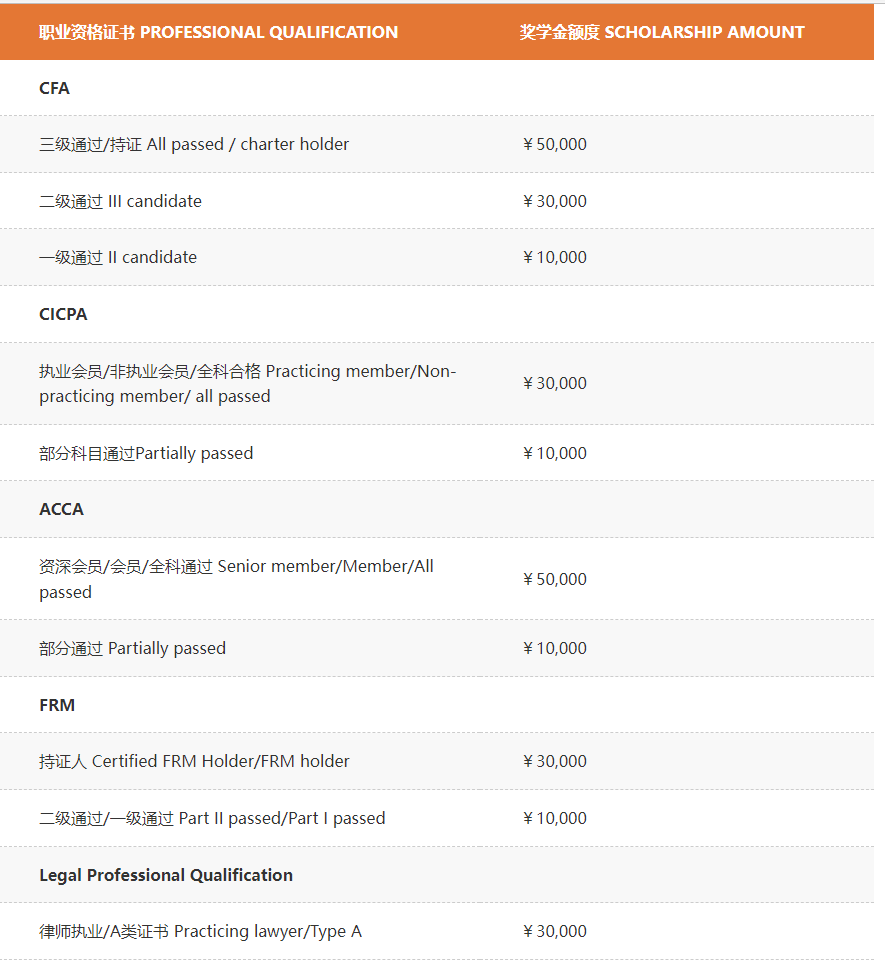Select the CICPA section heading

point(63,314)
